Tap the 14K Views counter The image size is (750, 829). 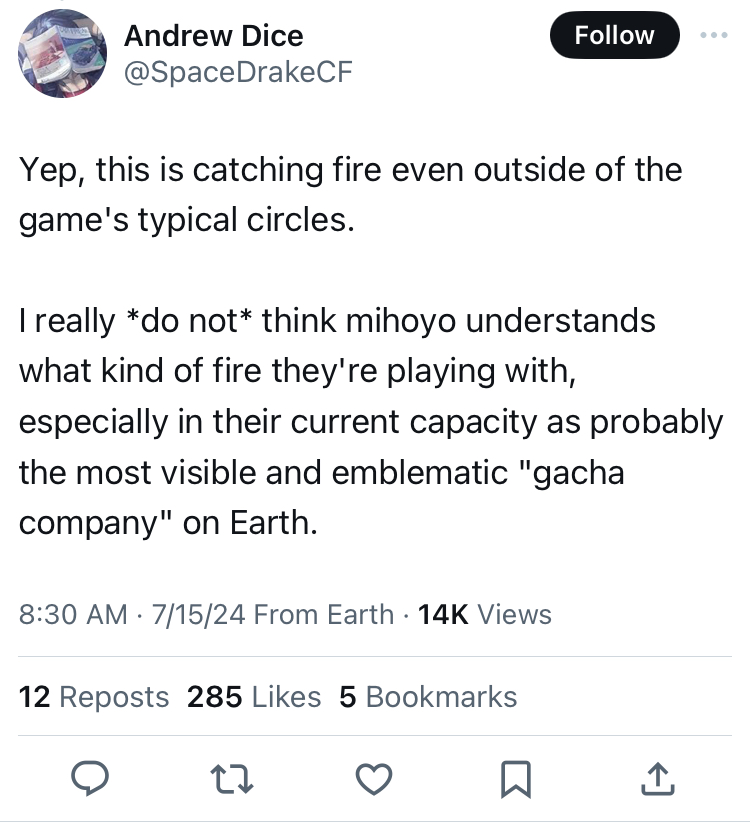coord(485,613)
